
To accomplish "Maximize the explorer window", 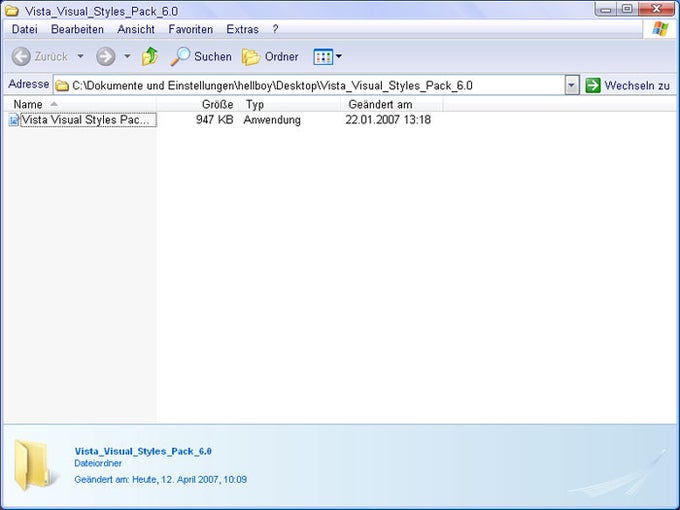I will click(627, 9).
